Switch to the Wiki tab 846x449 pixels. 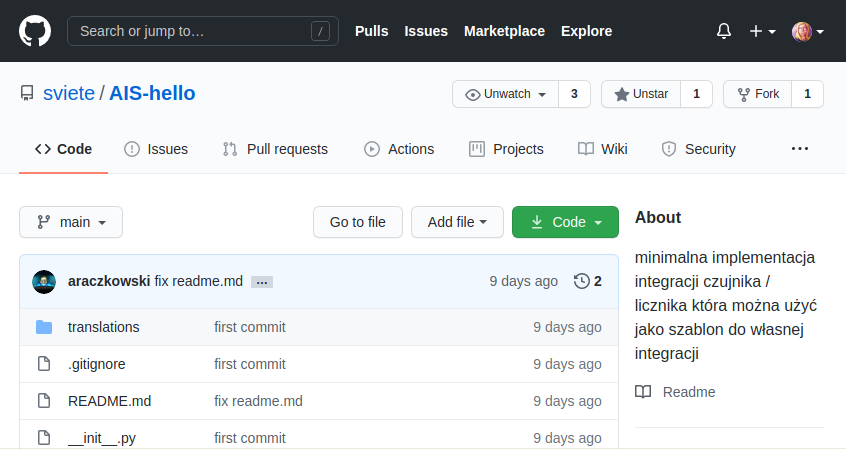(x=602, y=149)
